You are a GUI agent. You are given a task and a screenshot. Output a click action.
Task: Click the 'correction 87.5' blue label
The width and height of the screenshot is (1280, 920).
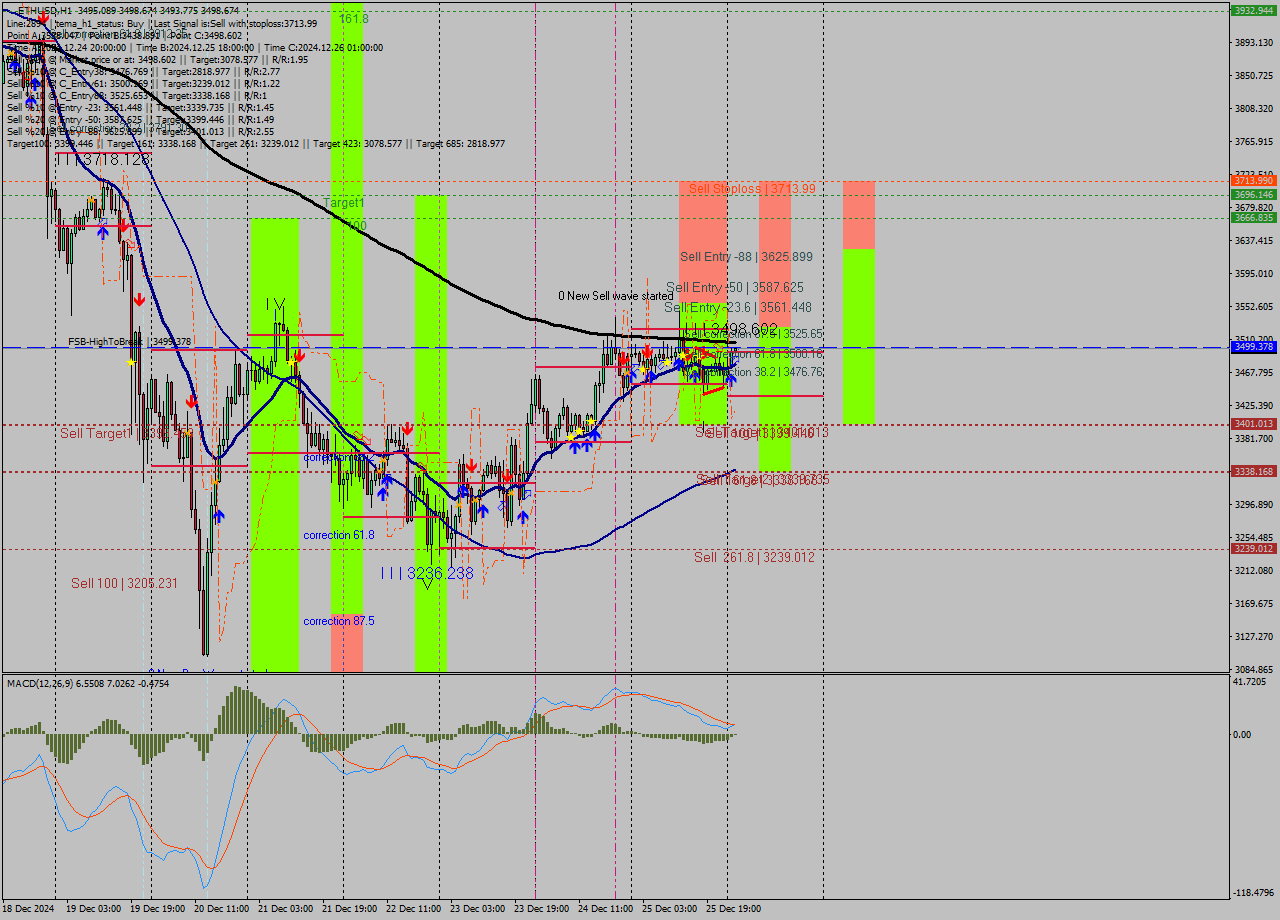click(339, 621)
